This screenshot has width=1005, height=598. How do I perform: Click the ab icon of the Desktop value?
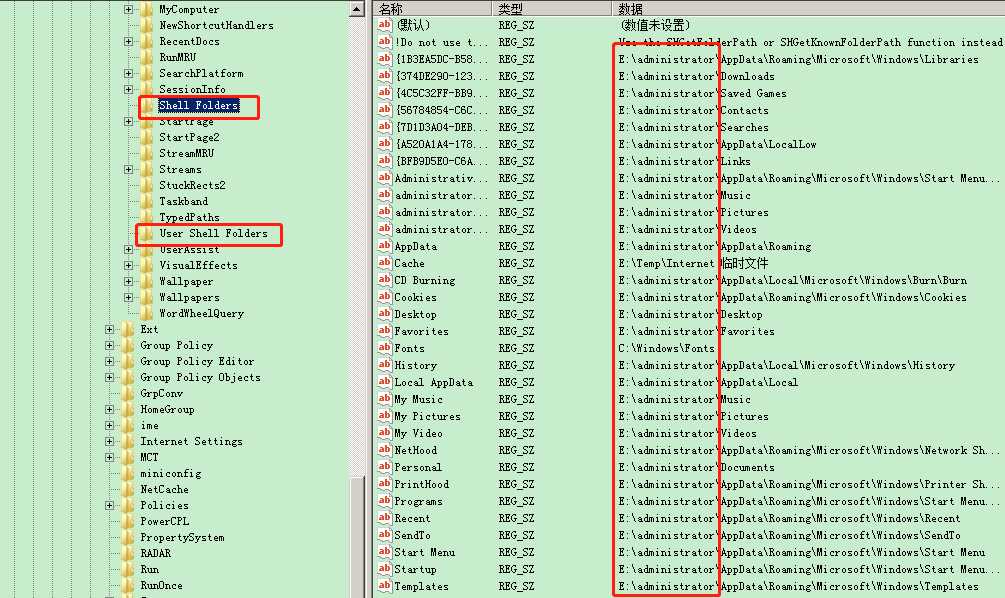385,314
